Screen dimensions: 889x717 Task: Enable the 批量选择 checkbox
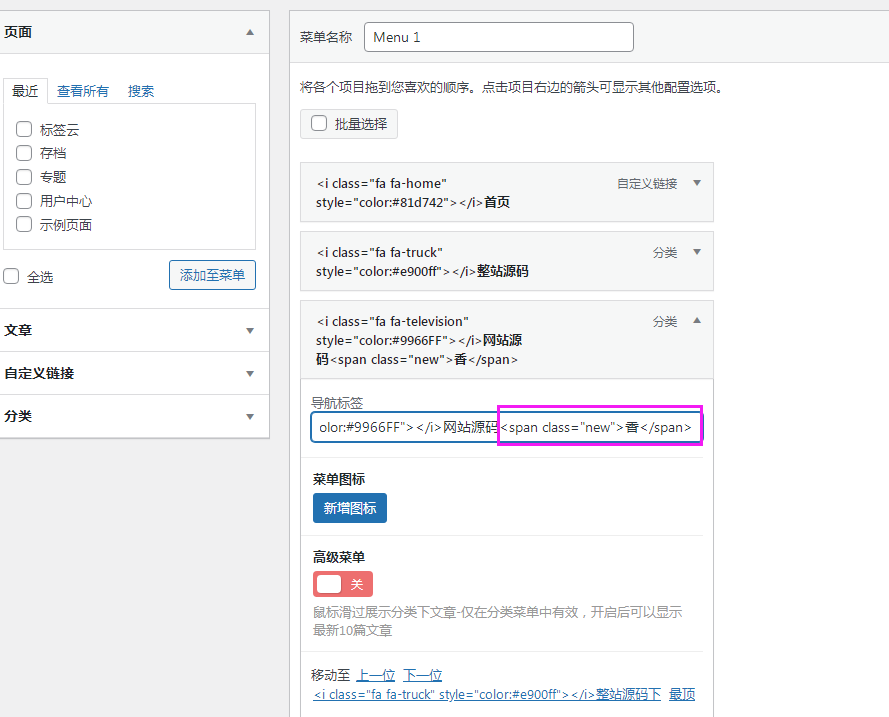pos(319,124)
